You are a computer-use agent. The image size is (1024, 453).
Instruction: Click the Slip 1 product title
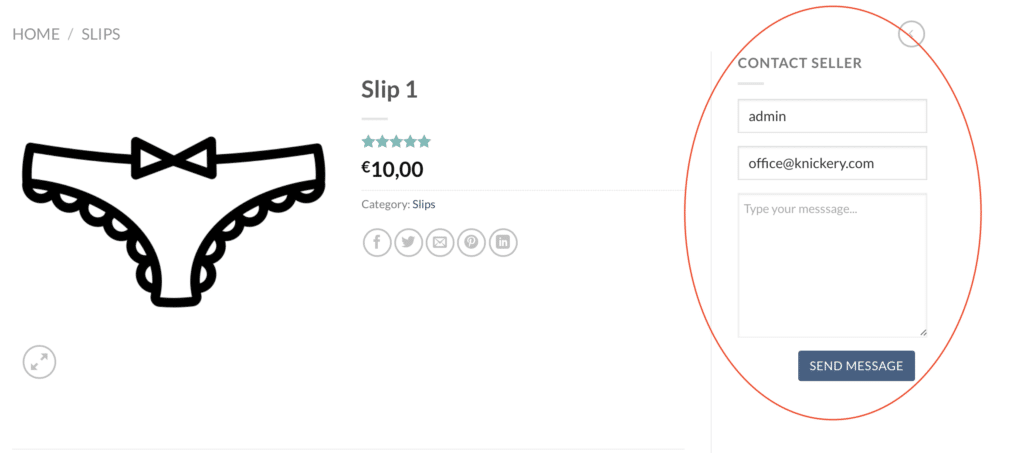pyautogui.click(x=389, y=89)
